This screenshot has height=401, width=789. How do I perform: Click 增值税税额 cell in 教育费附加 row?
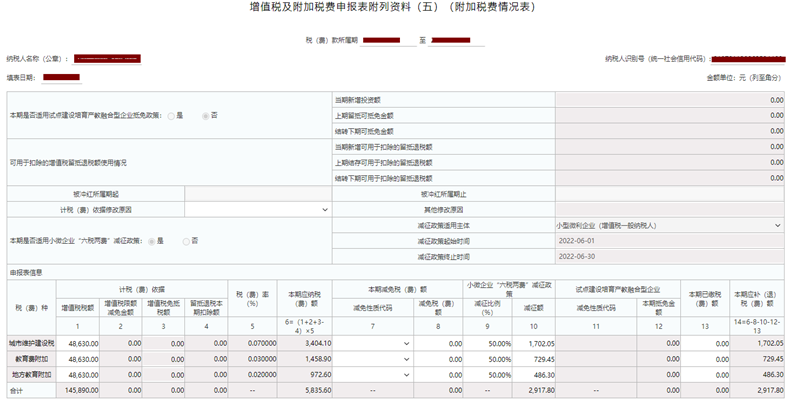point(78,360)
